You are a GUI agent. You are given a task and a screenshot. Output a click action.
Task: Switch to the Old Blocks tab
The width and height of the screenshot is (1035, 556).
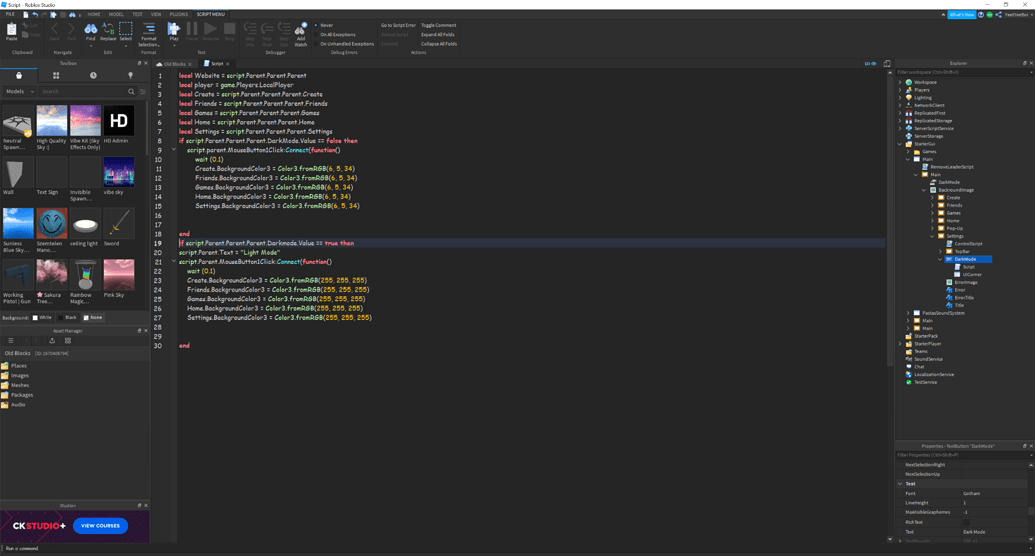174,64
